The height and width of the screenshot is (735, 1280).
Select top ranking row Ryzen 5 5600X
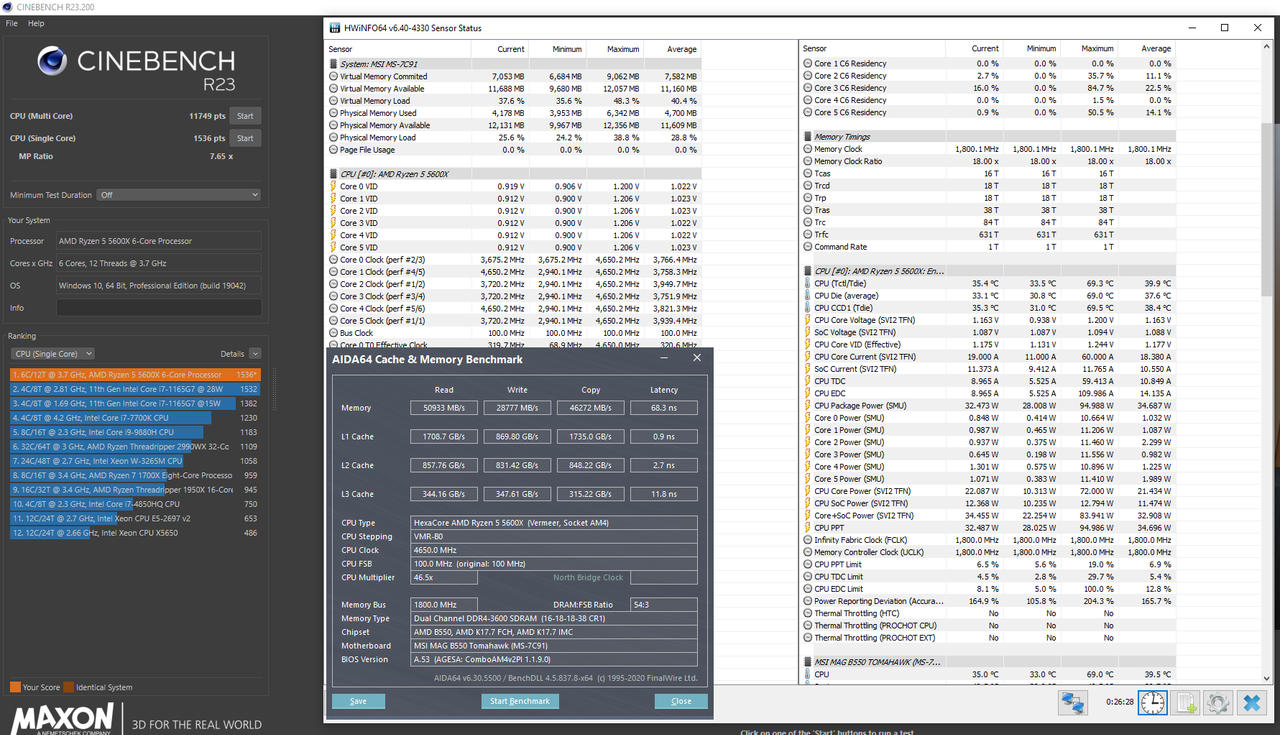tap(135, 374)
